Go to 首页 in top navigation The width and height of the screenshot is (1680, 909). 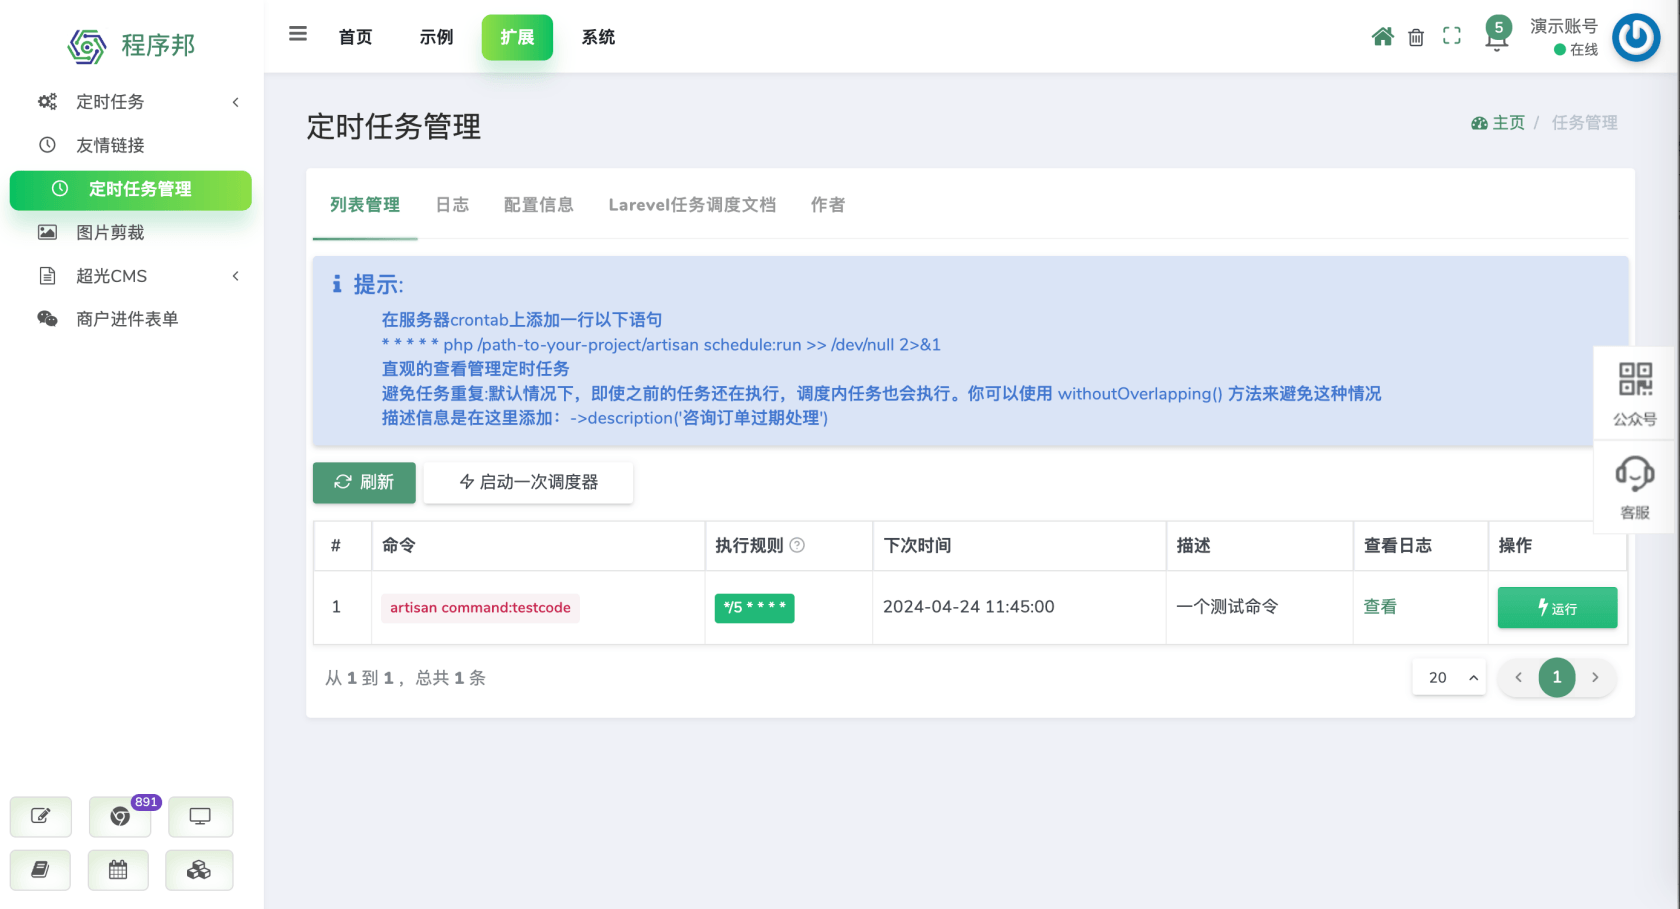tap(355, 37)
